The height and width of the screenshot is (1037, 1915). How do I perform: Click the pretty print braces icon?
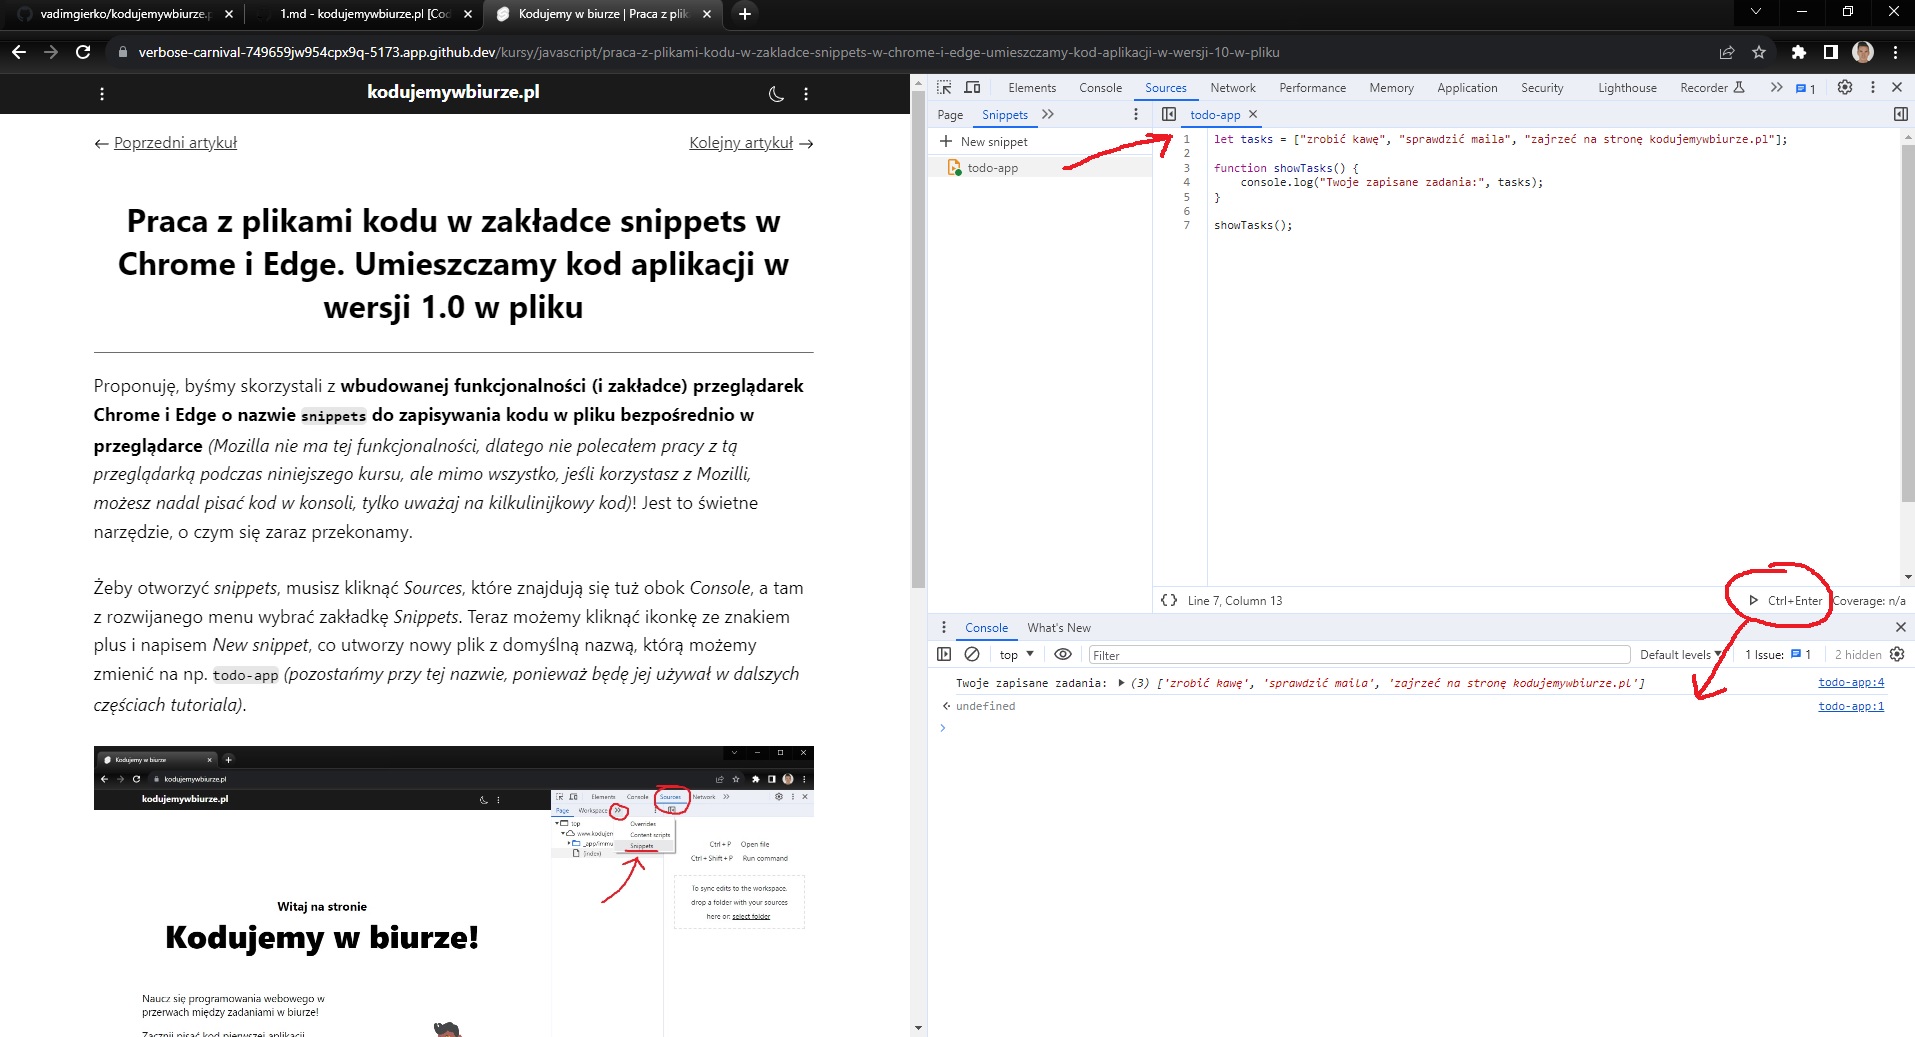point(1168,600)
